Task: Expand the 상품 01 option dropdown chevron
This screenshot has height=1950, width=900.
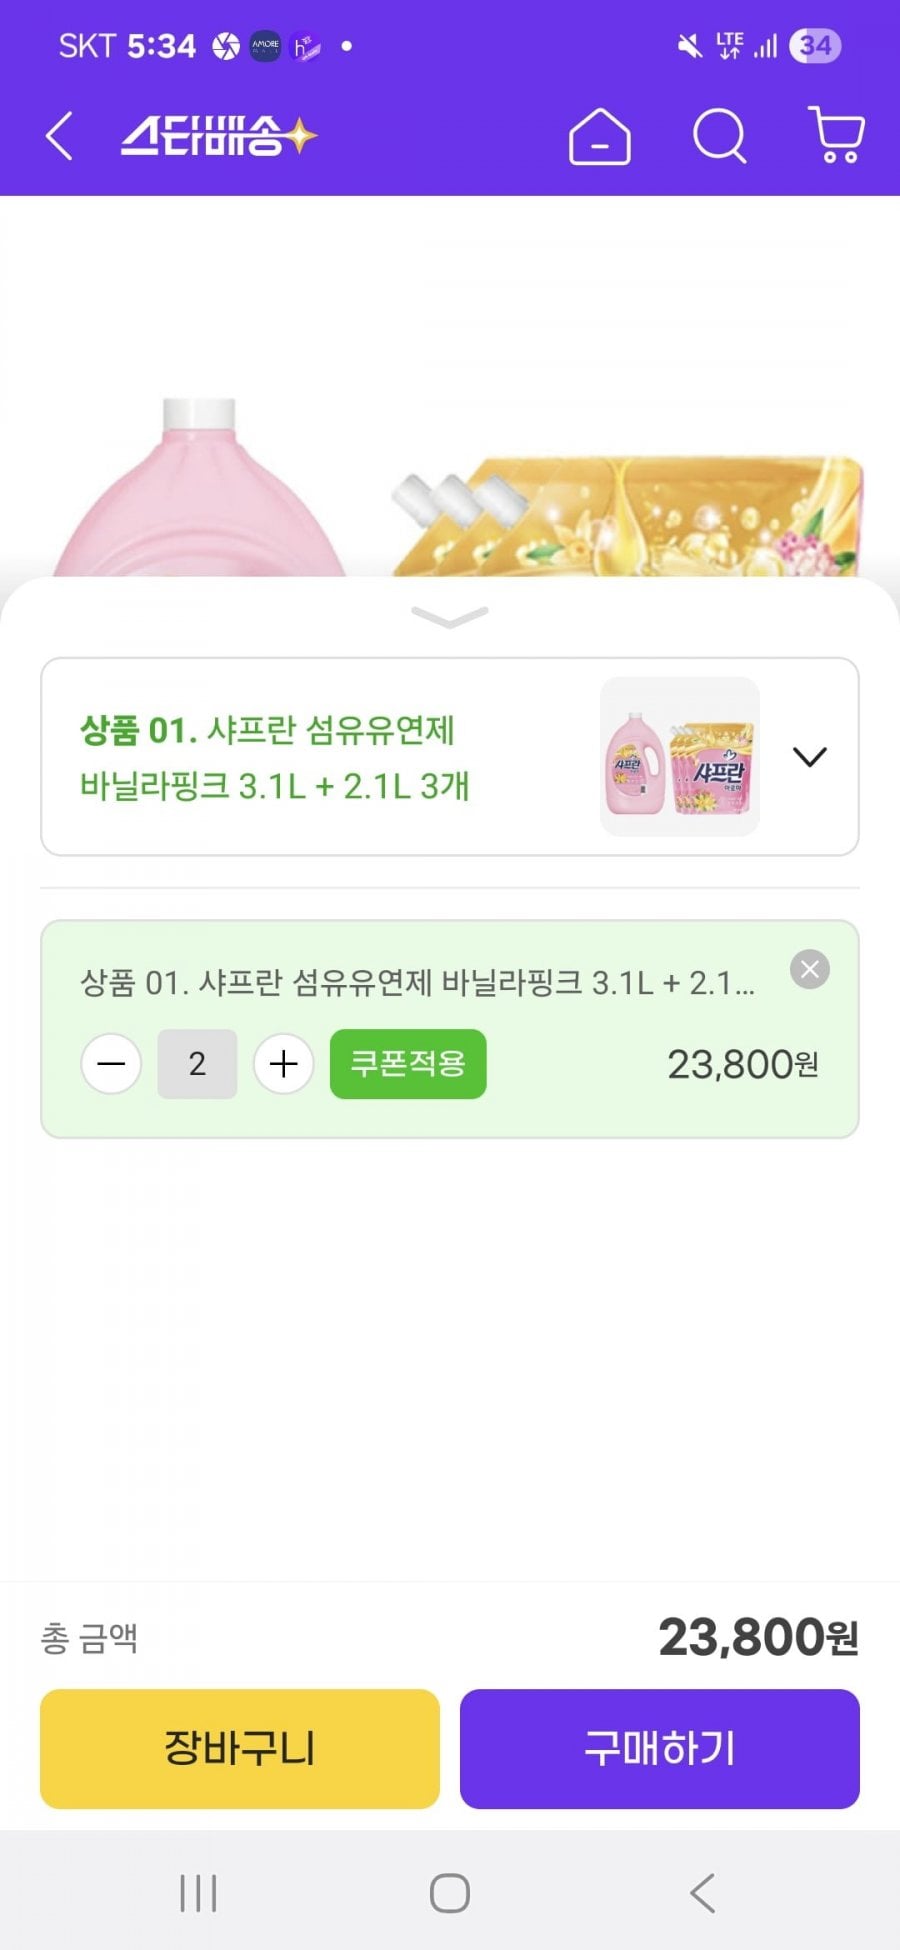Action: (810, 757)
